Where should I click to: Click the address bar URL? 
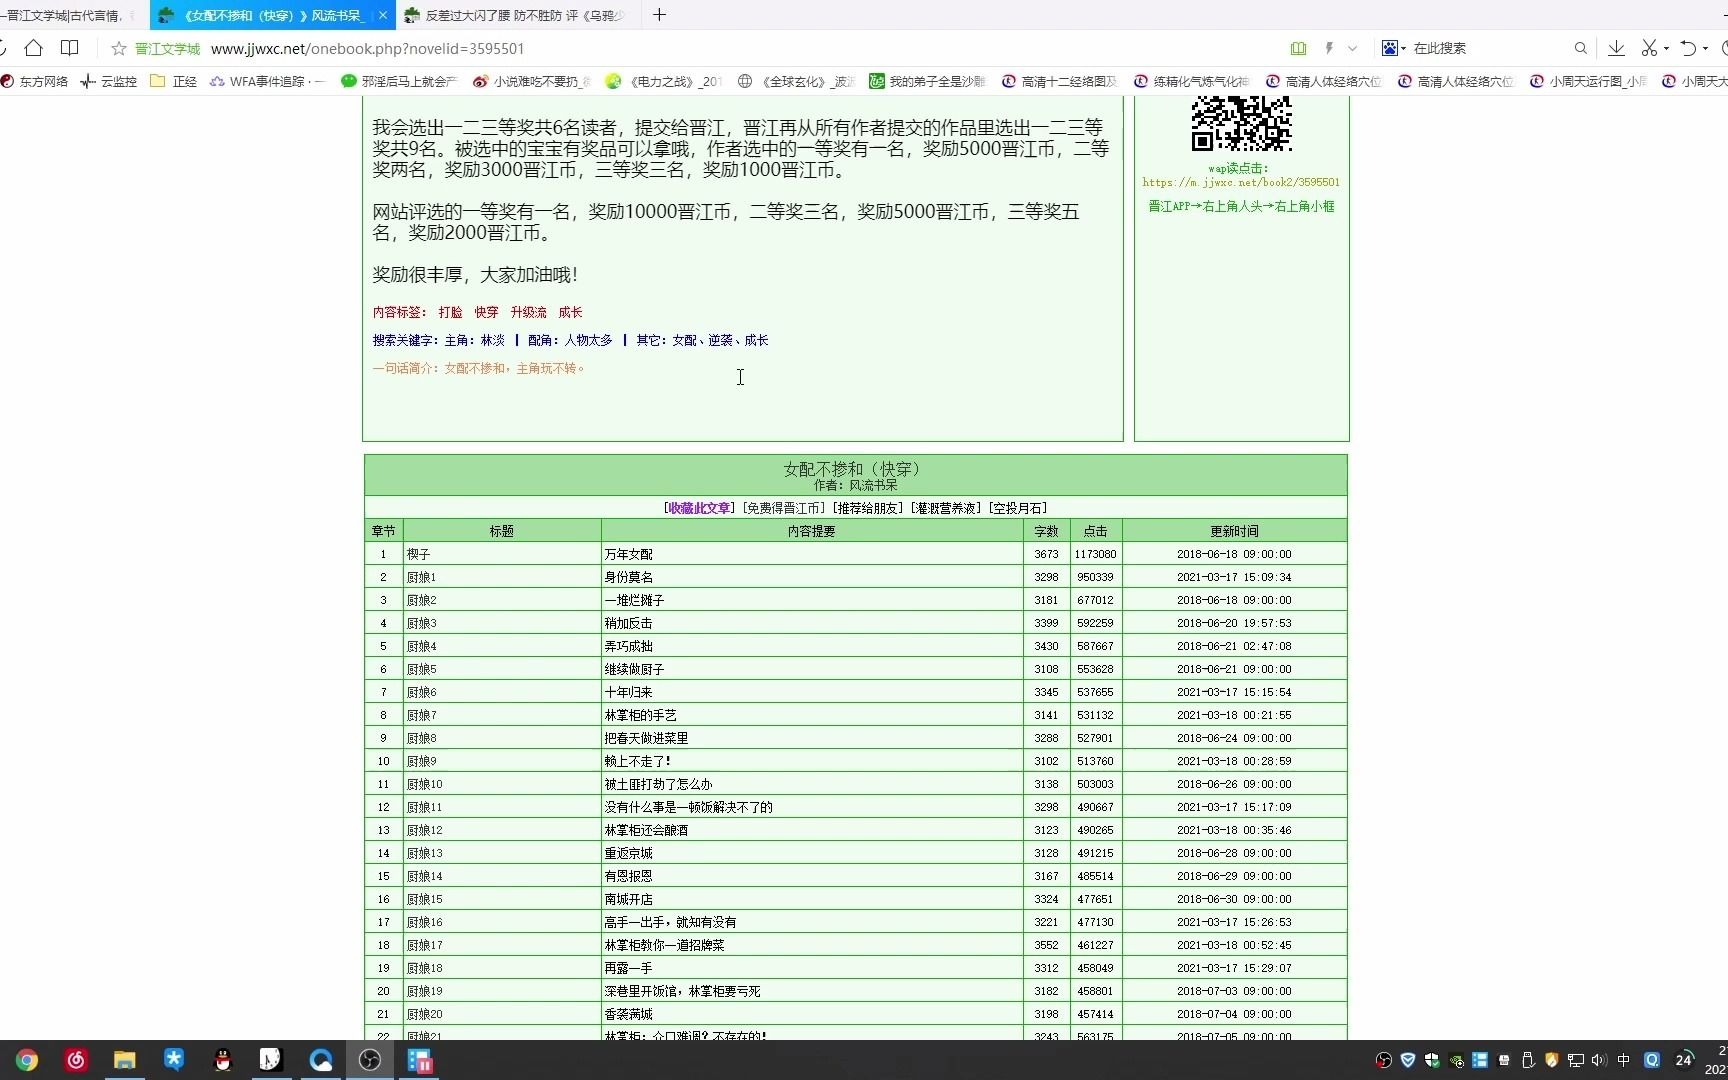point(367,48)
